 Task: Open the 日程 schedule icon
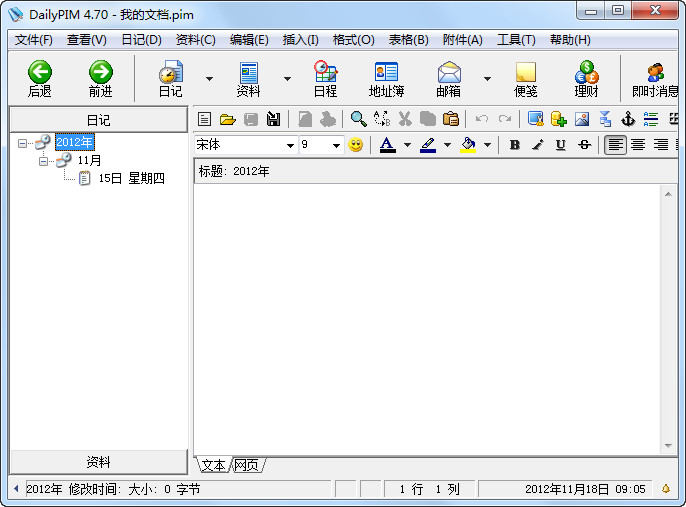pos(326,79)
